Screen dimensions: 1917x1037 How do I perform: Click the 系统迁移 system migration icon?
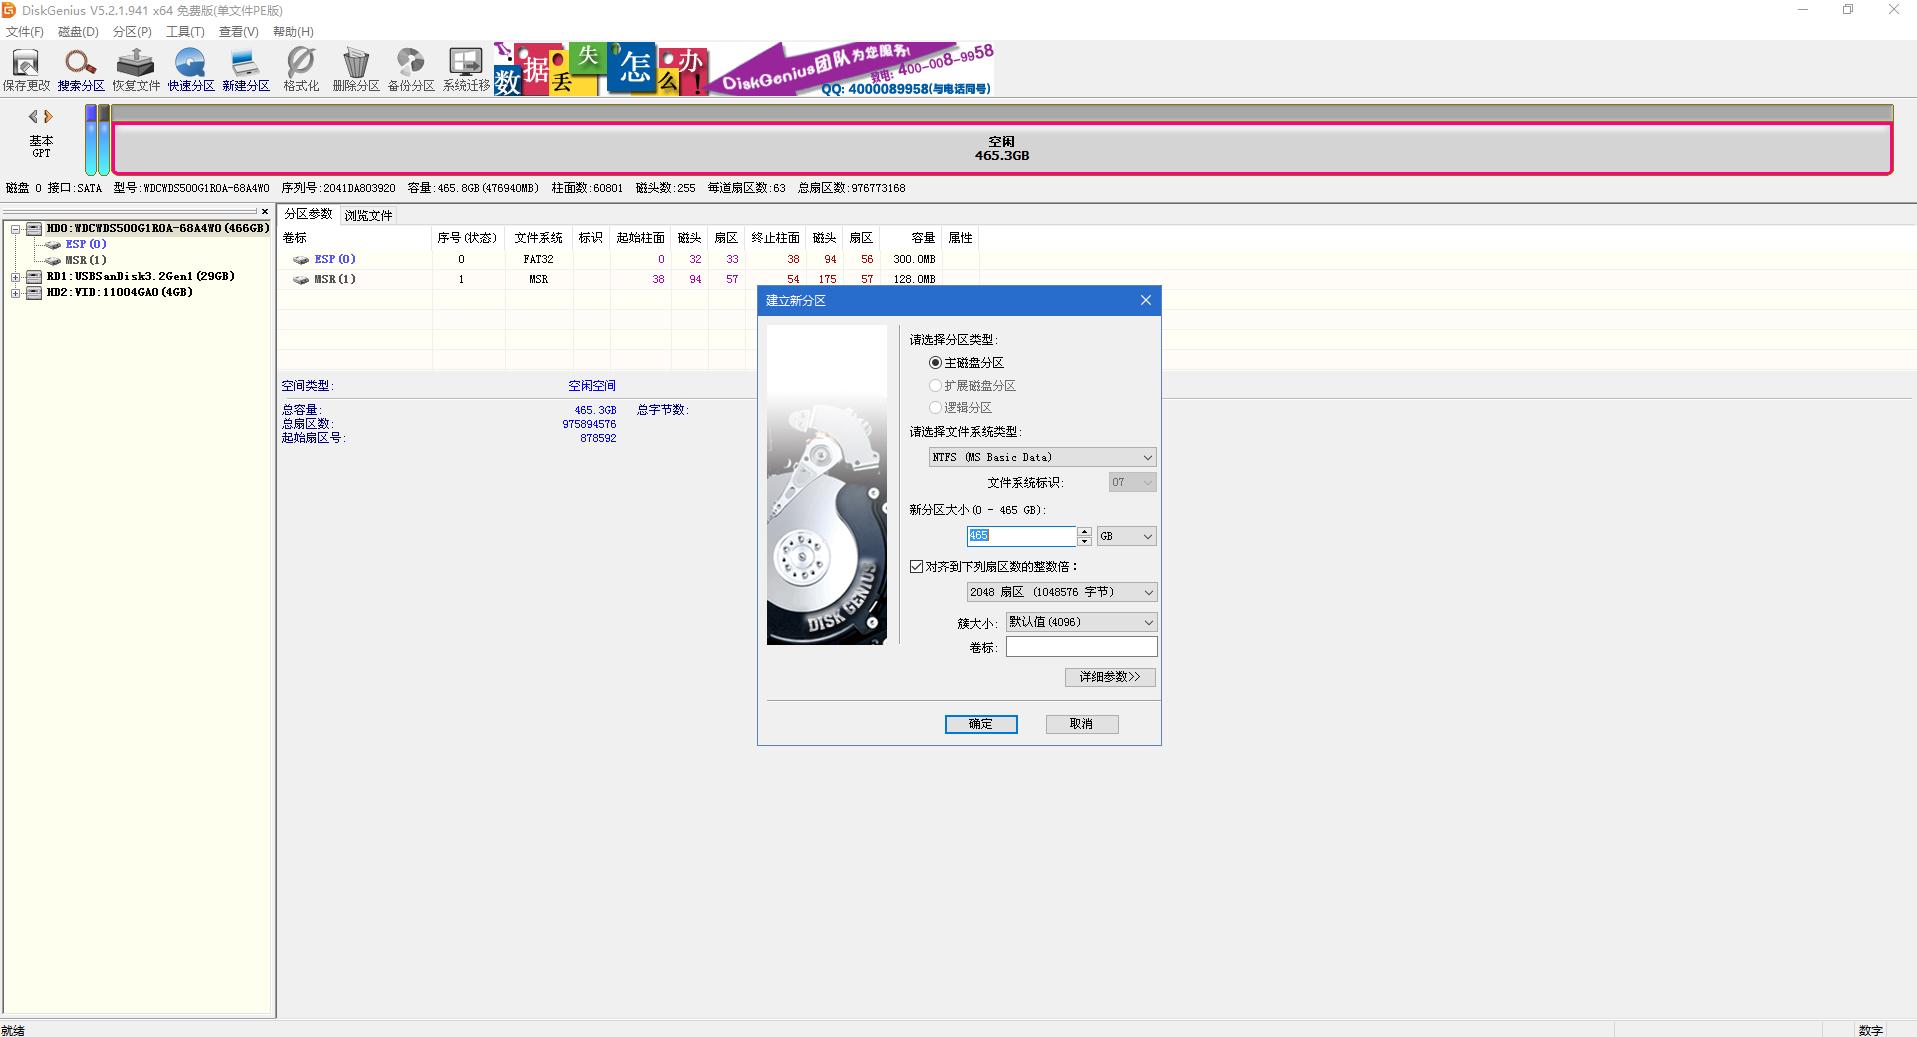pos(466,70)
